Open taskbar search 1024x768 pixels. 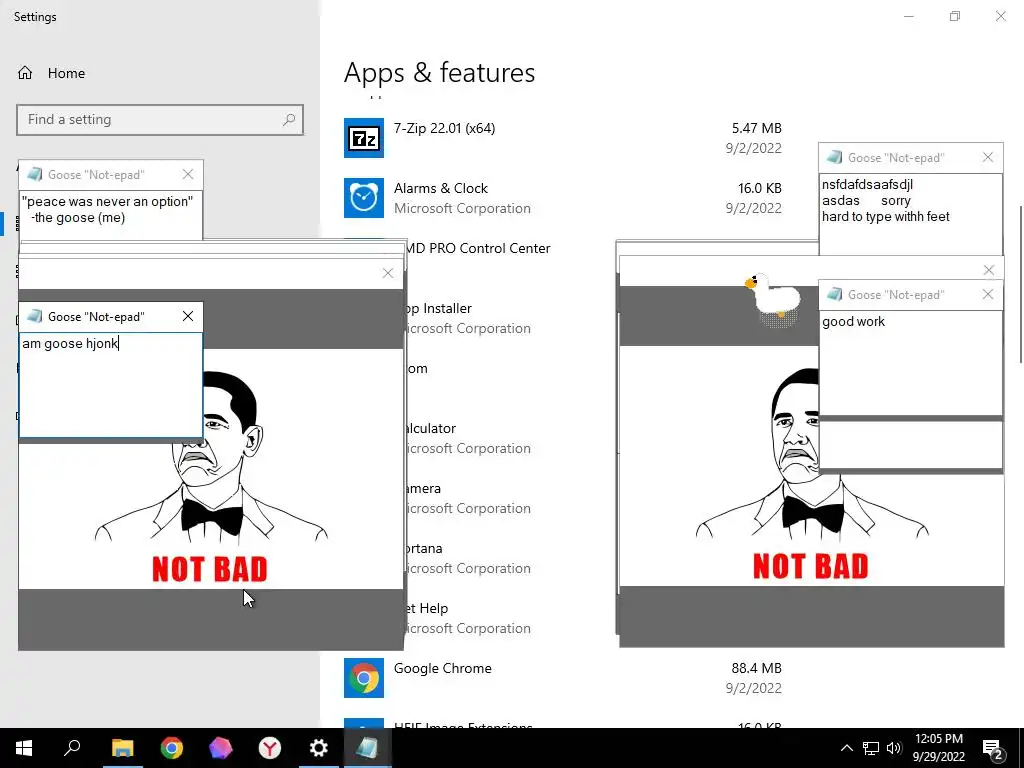tap(72, 748)
